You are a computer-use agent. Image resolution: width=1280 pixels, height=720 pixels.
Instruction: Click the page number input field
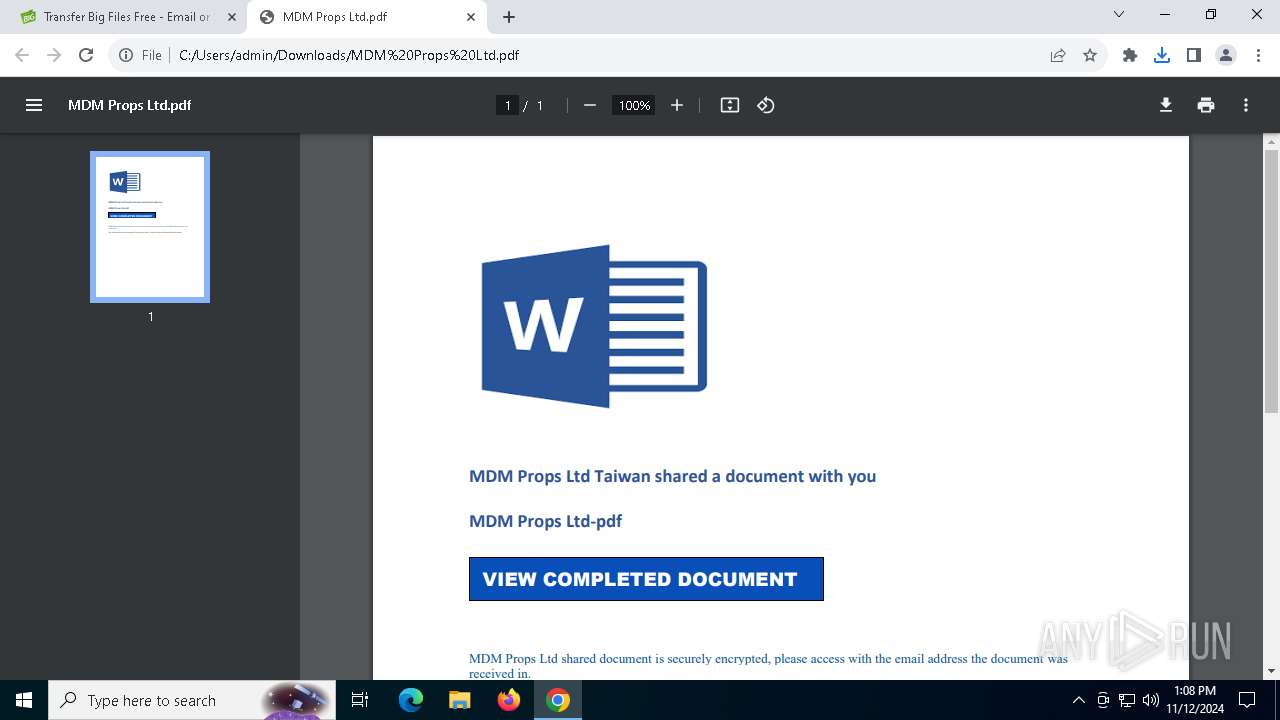508,105
